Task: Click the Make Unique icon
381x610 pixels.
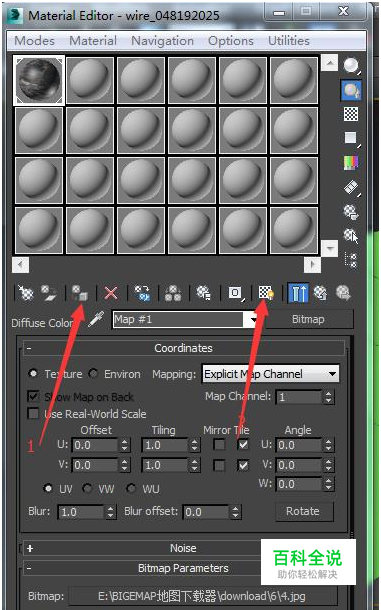Action: [173, 293]
